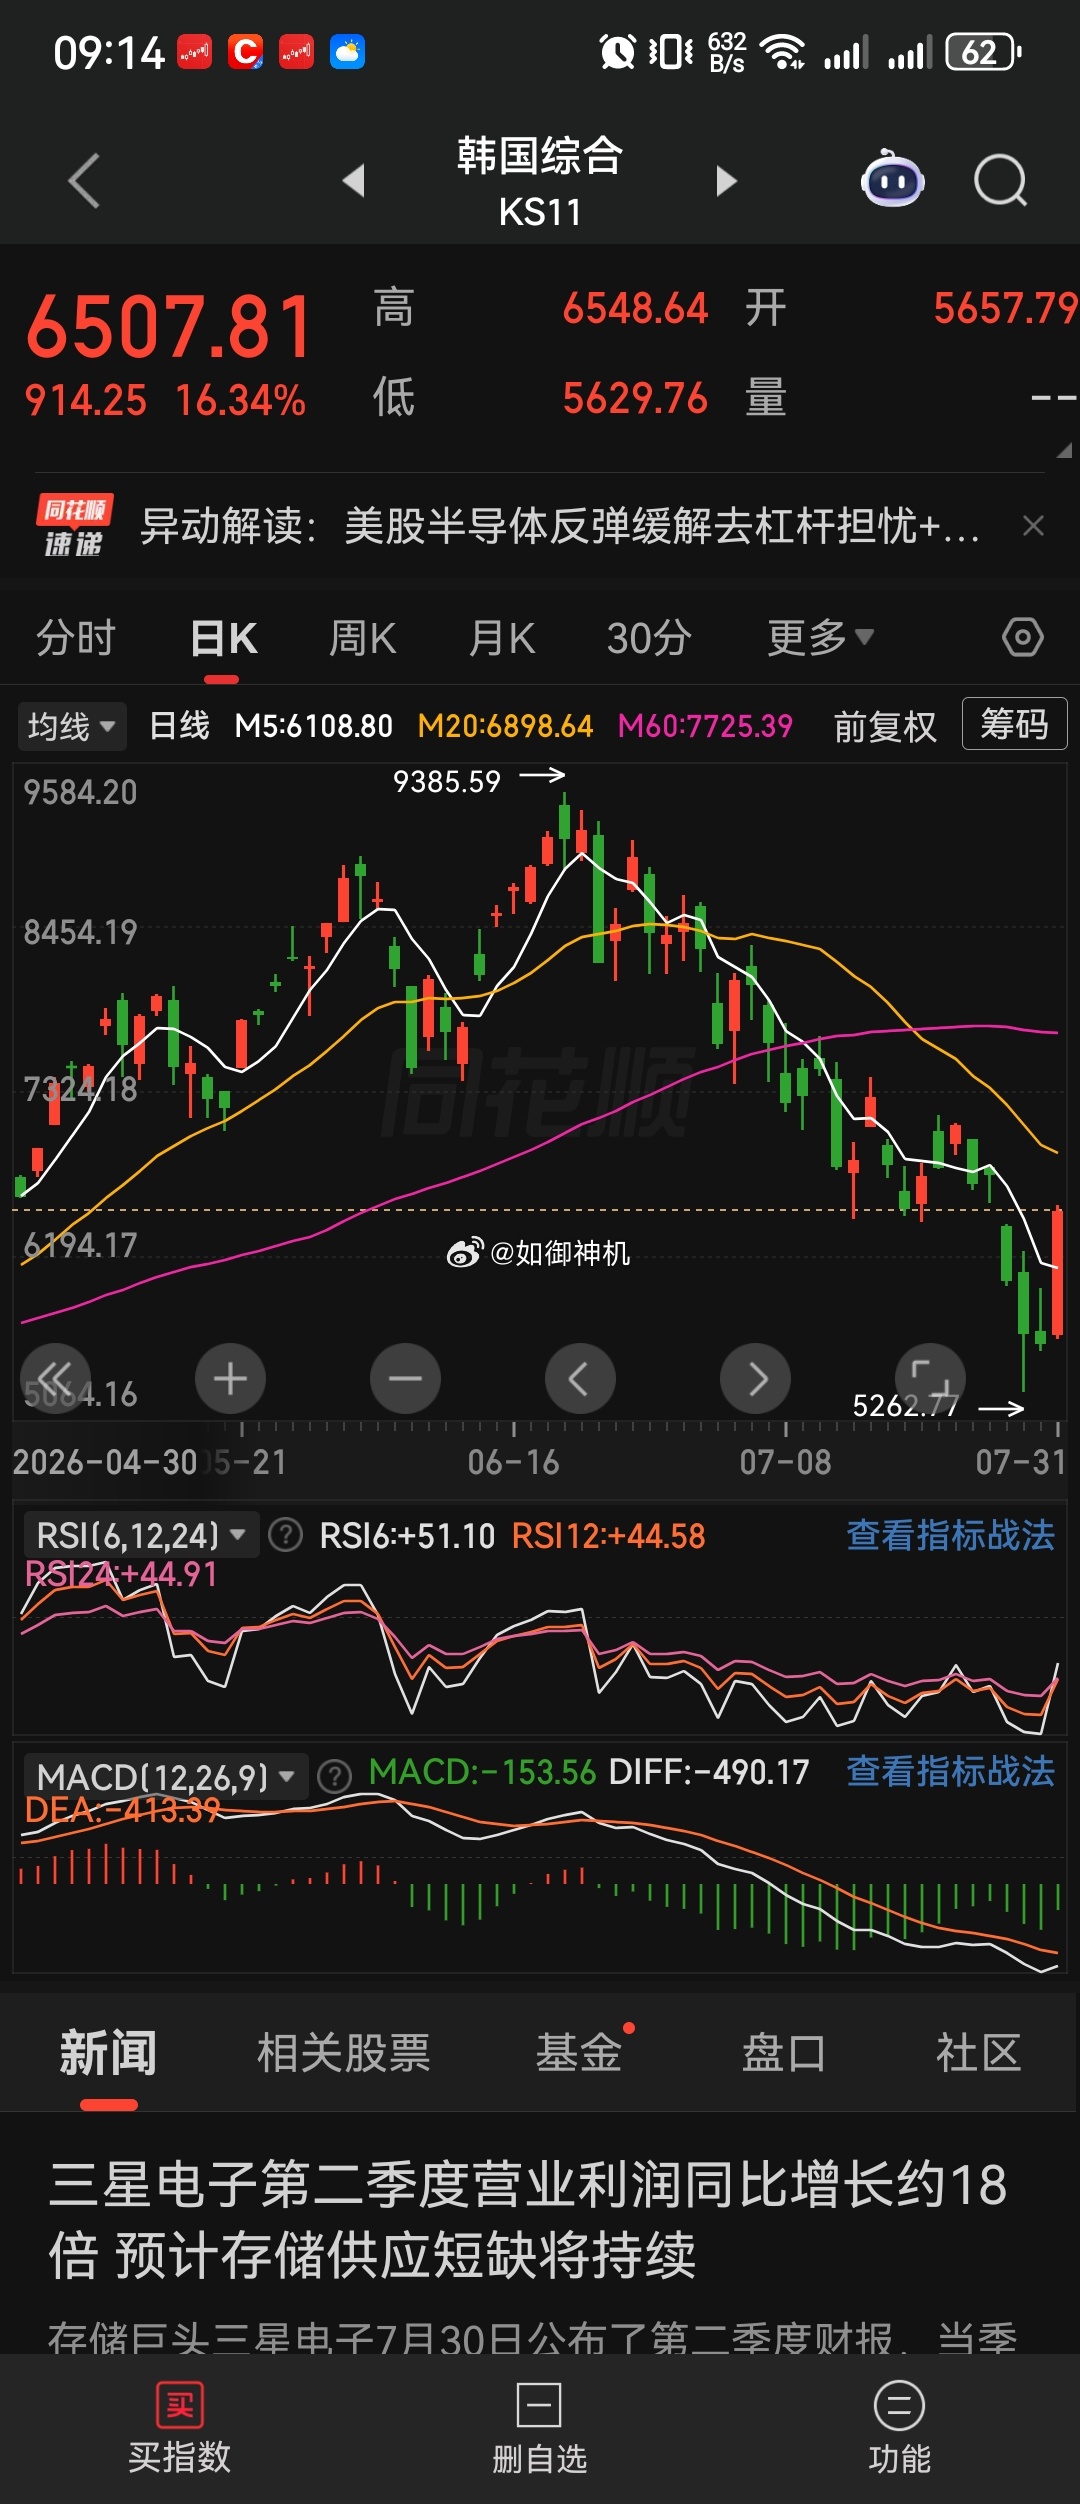Viewport: 1080px width, 2504px height.
Task: Open RSI 查看指标战法 link
Action: 950,1534
